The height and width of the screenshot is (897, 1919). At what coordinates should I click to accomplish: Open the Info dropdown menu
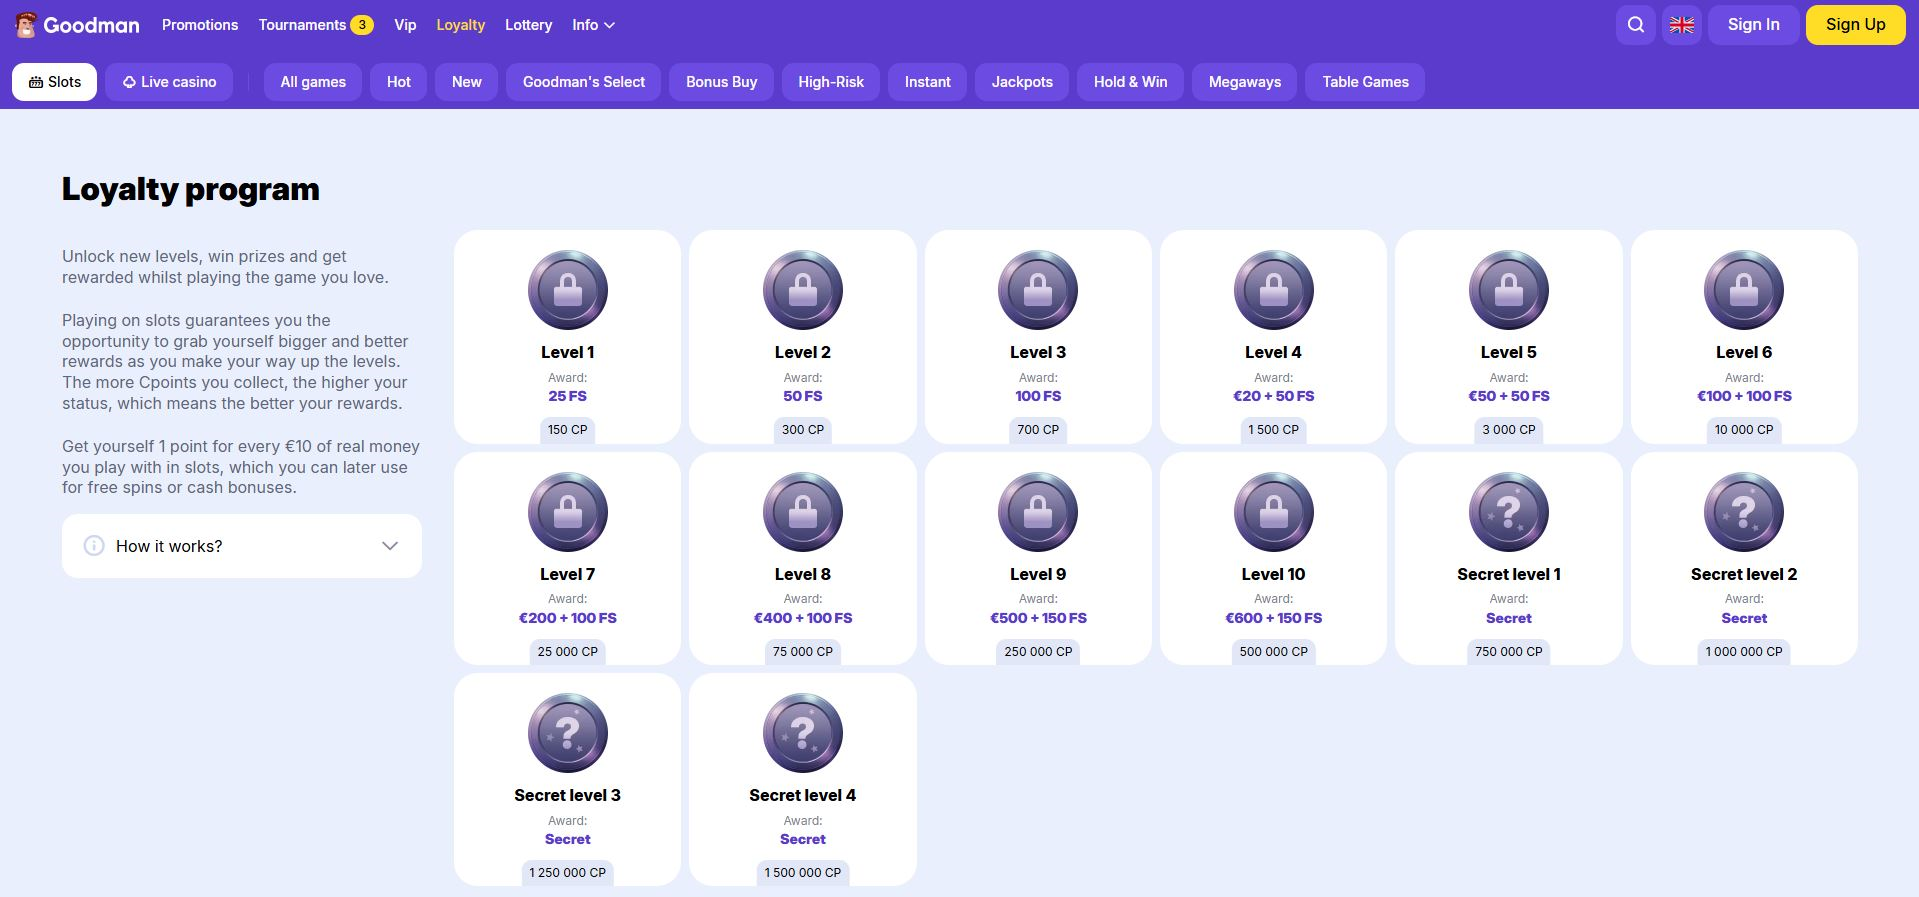click(593, 25)
